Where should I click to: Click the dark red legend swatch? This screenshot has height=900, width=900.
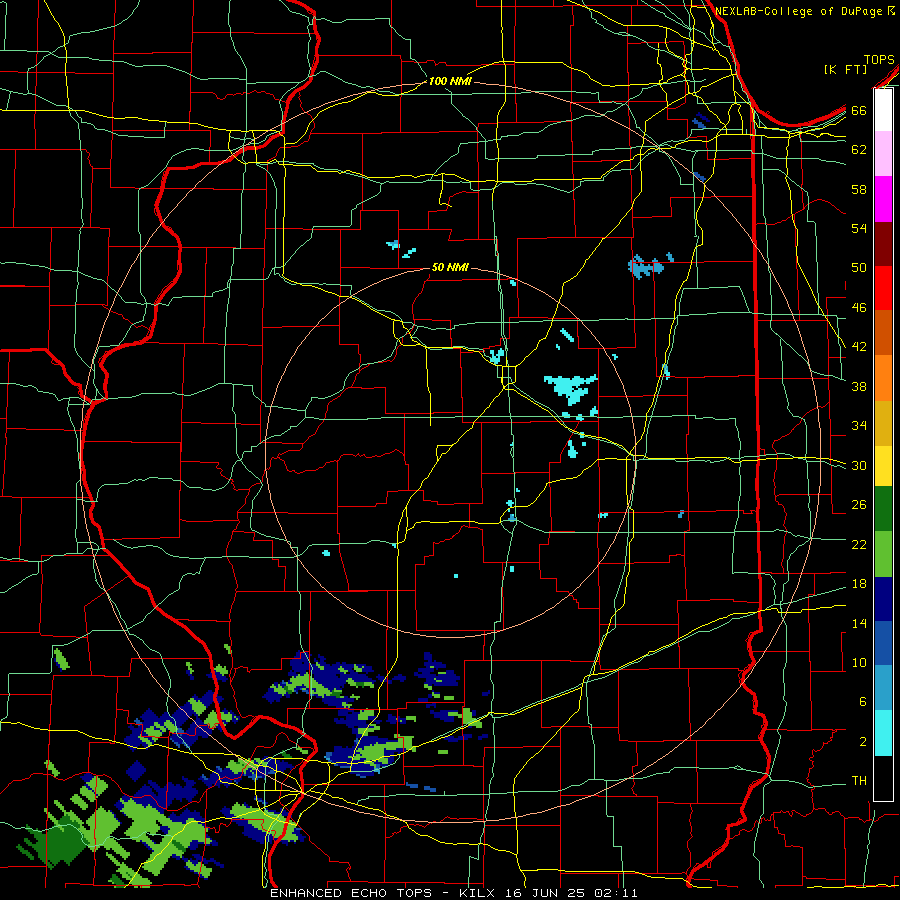[x=883, y=244]
